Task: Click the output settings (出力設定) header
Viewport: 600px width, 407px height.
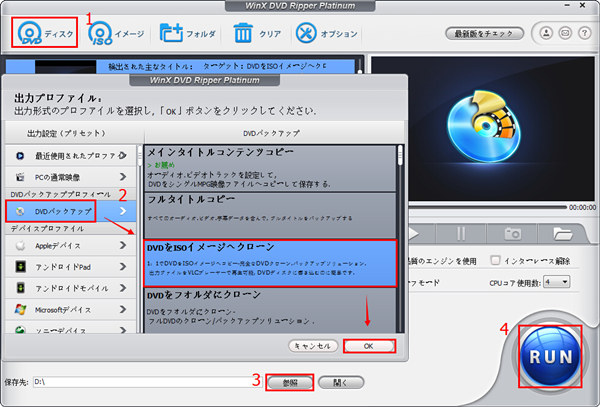Action: pos(66,133)
